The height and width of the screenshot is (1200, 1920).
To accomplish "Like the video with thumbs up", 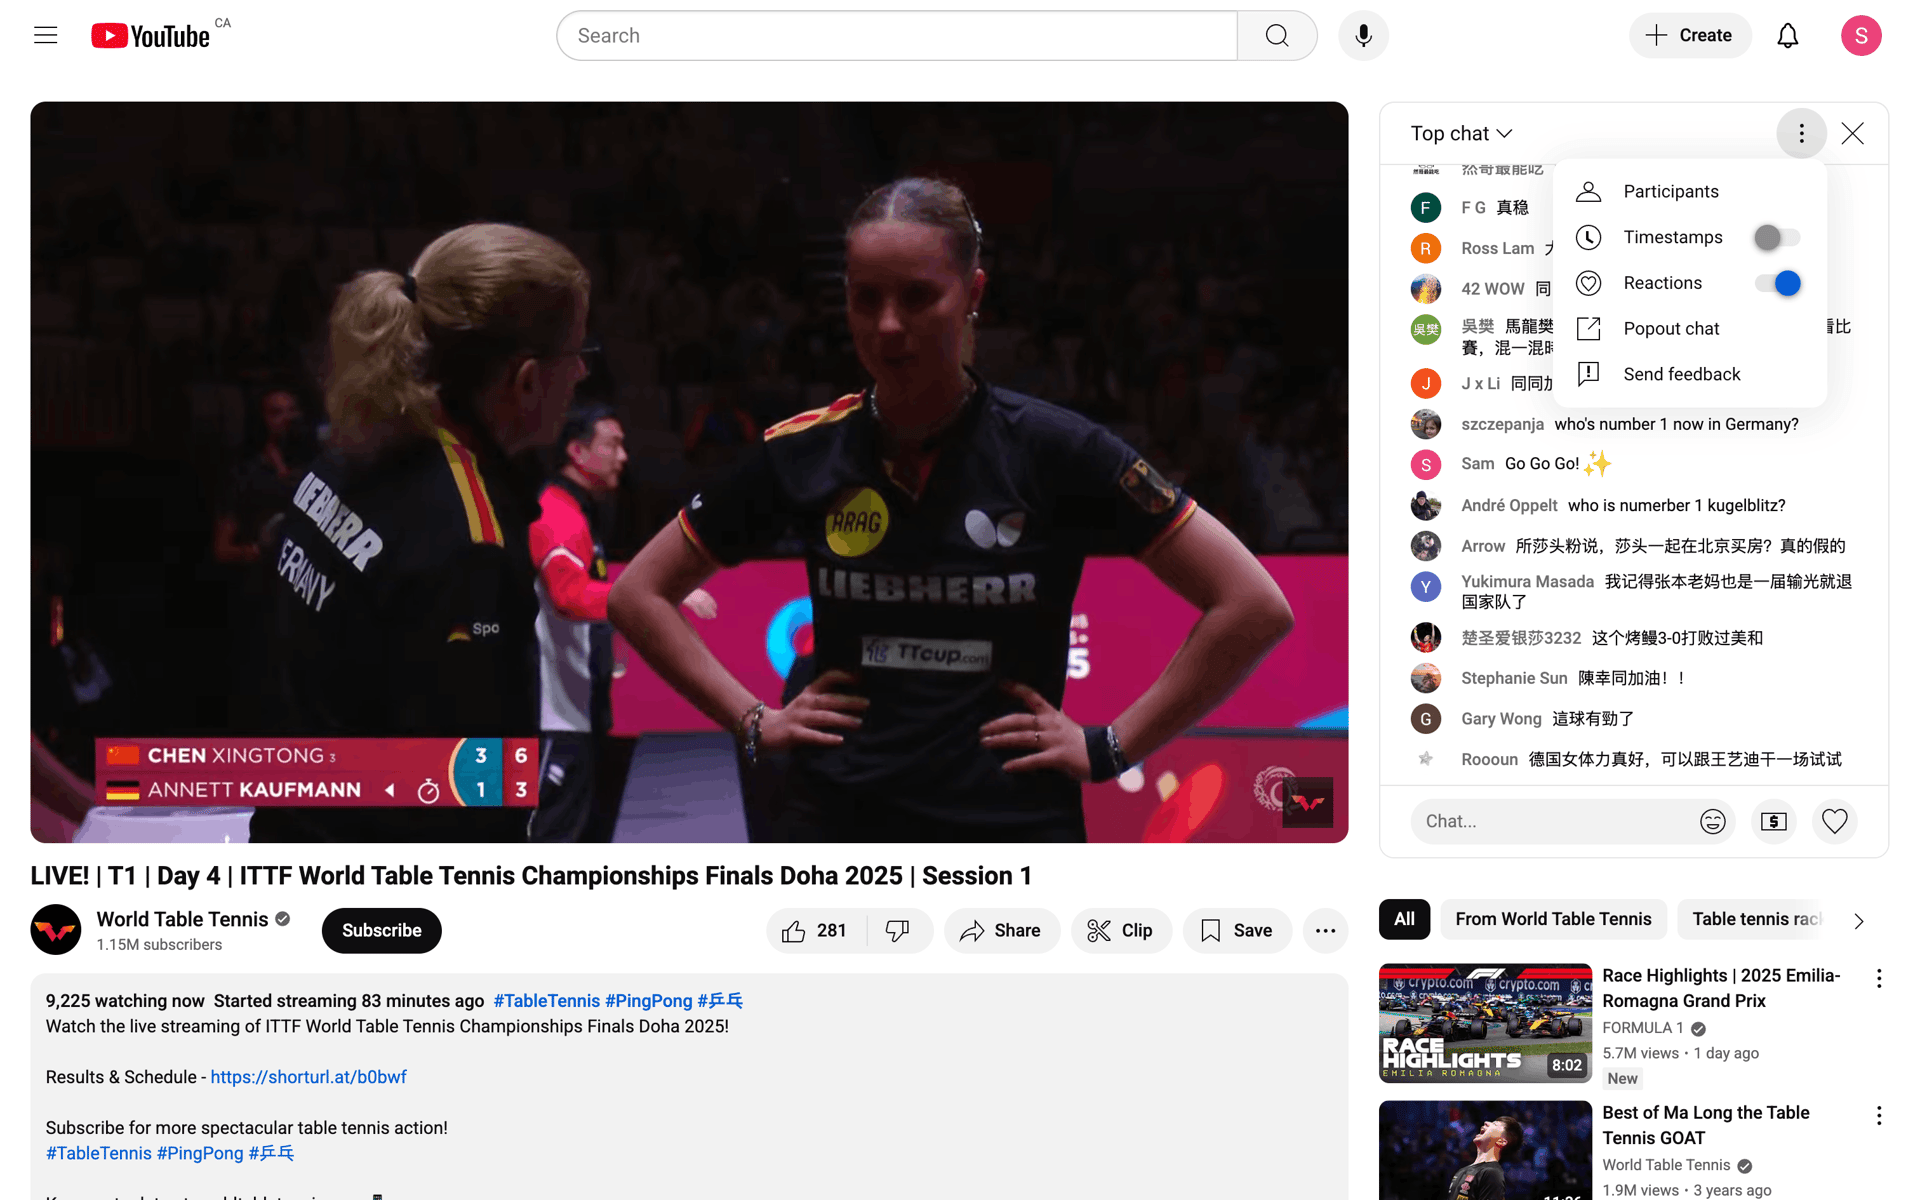I will click(815, 931).
